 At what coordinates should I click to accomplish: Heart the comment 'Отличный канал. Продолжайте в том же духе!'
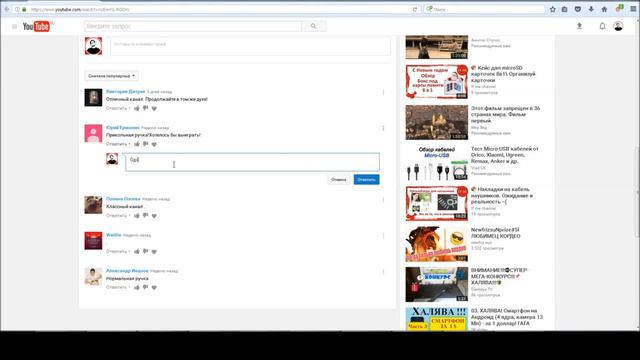click(x=154, y=109)
